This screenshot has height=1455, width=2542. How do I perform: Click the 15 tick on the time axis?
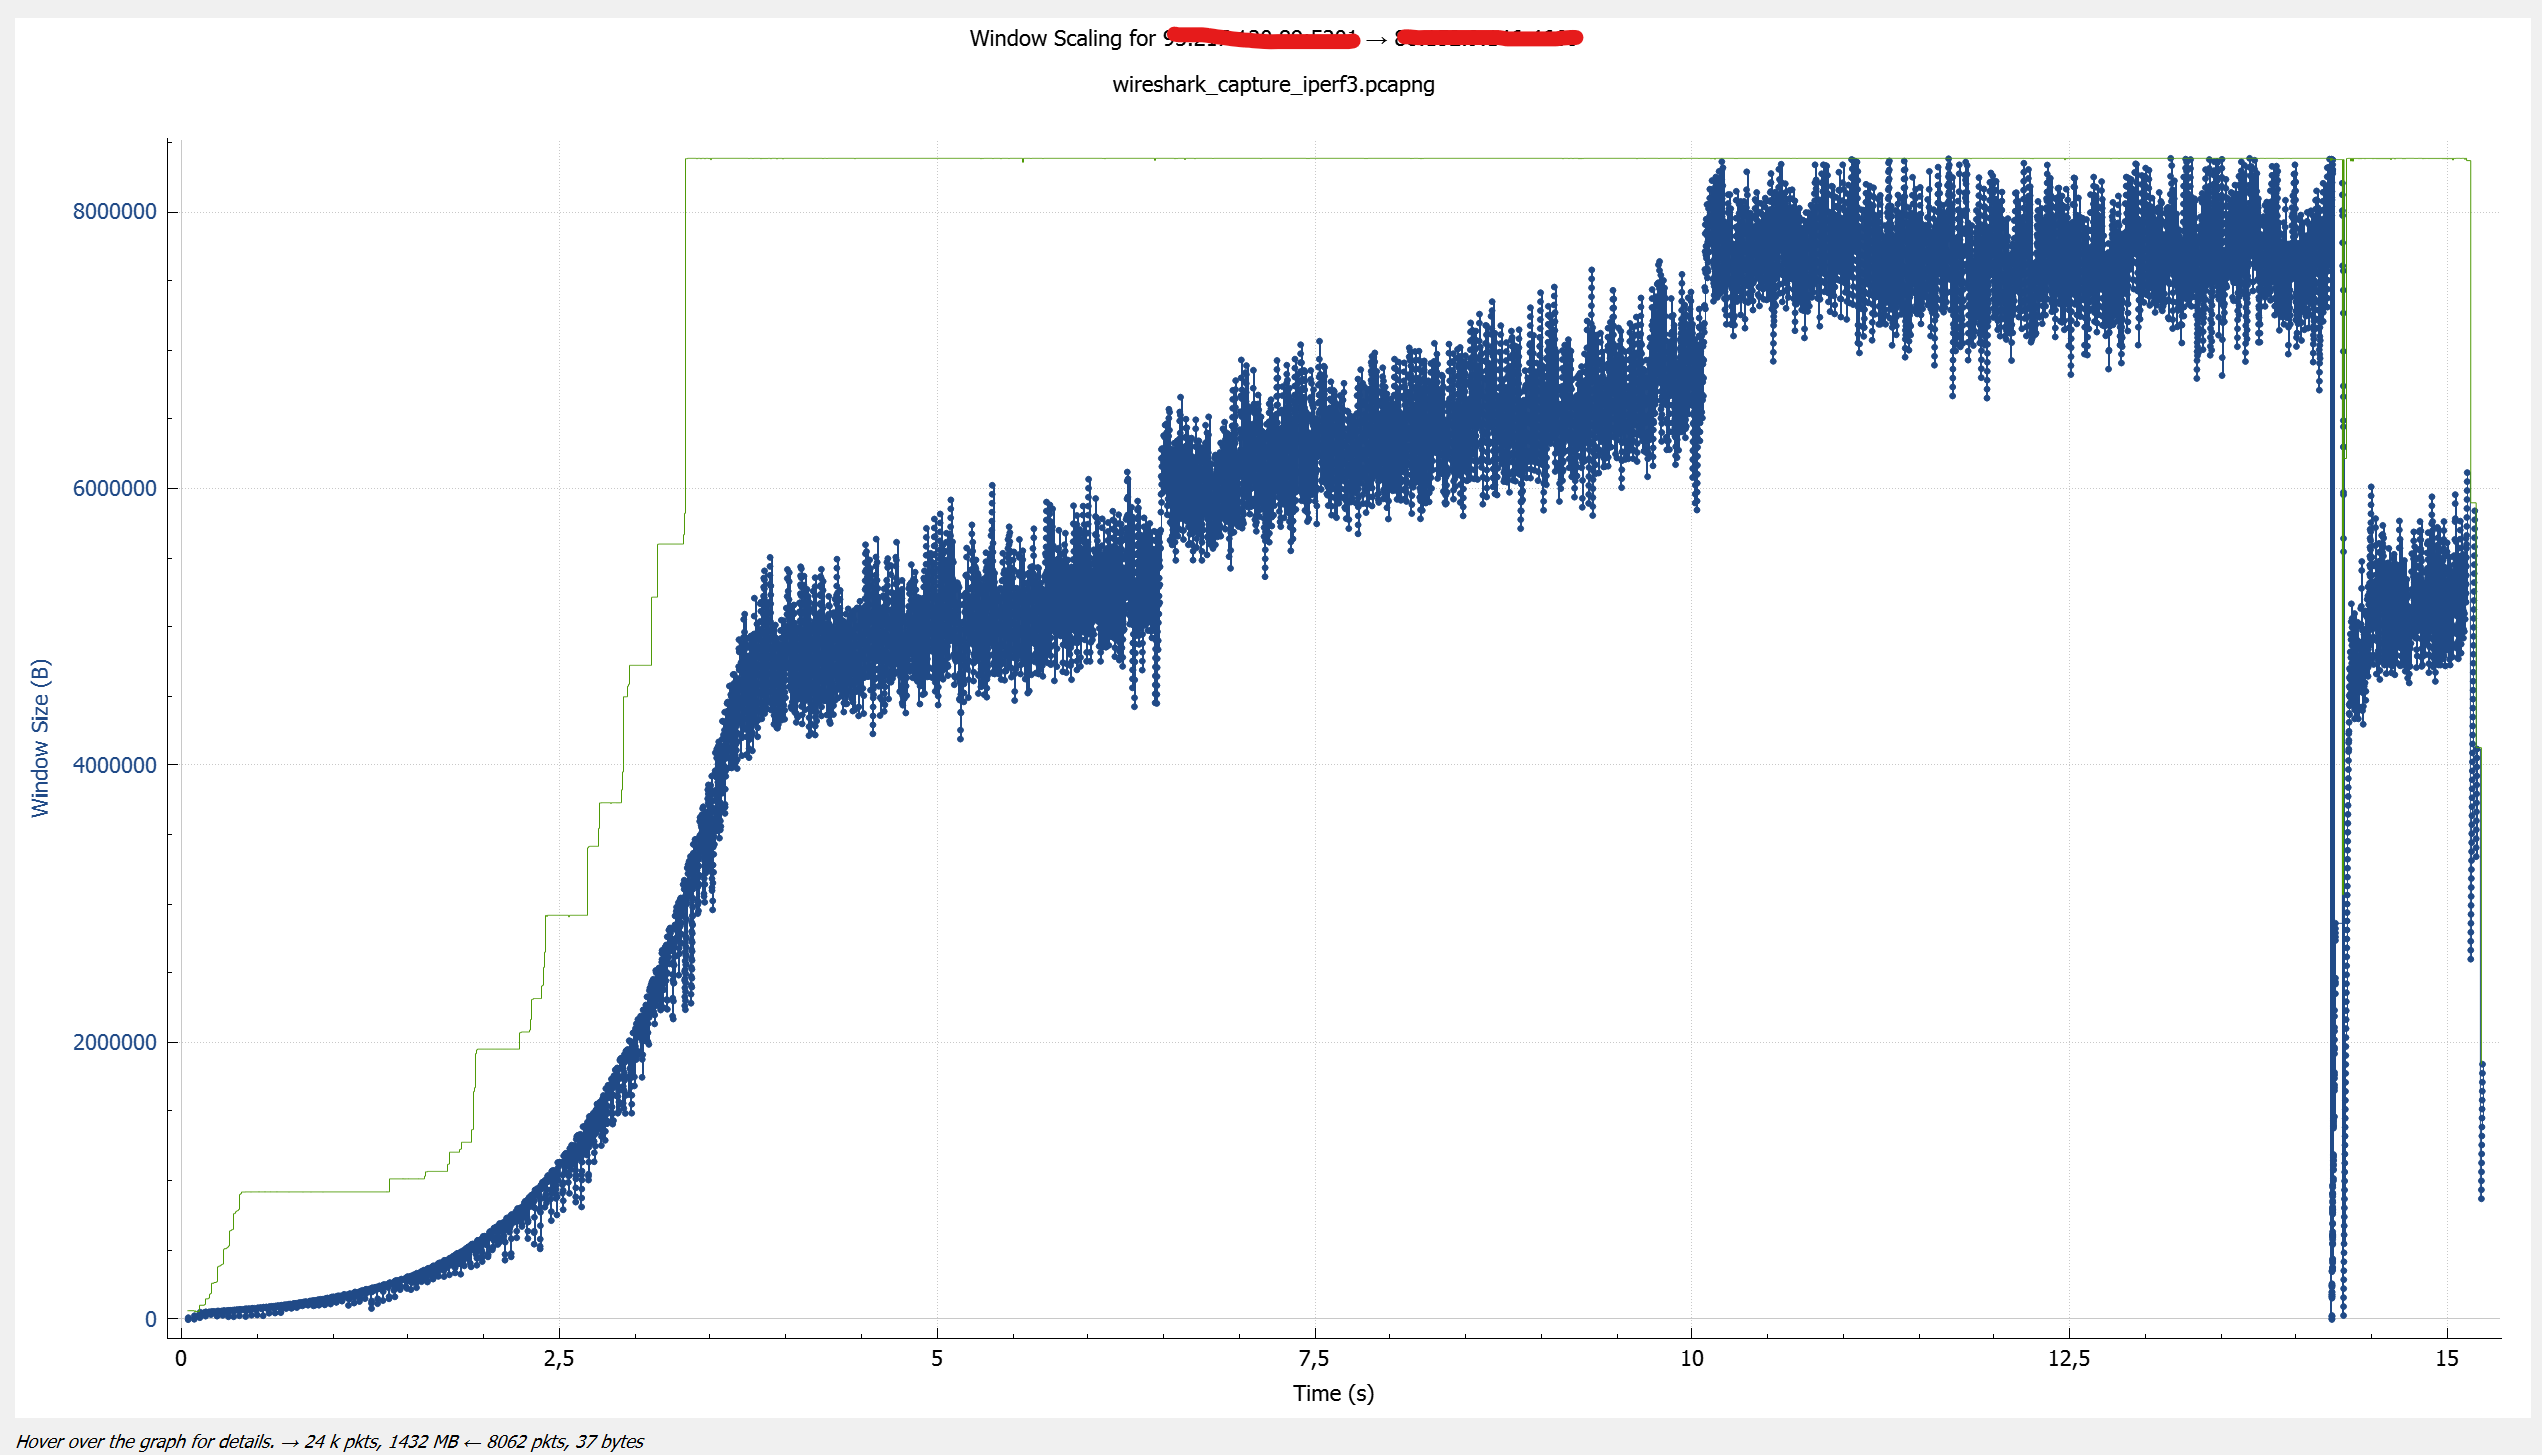[2446, 1358]
